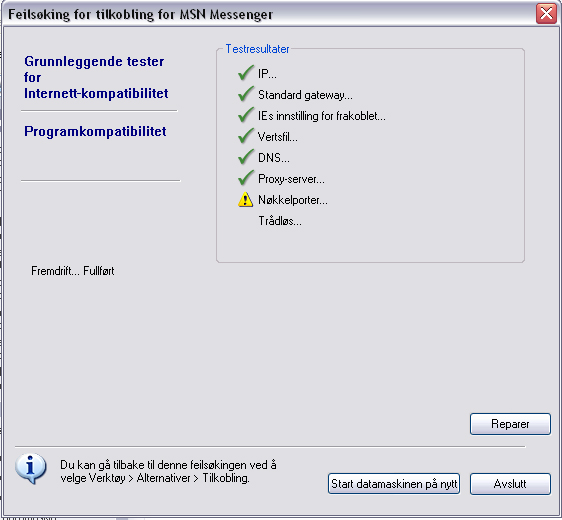Click the Standard gateway result text
562x520 pixels.
305,95
